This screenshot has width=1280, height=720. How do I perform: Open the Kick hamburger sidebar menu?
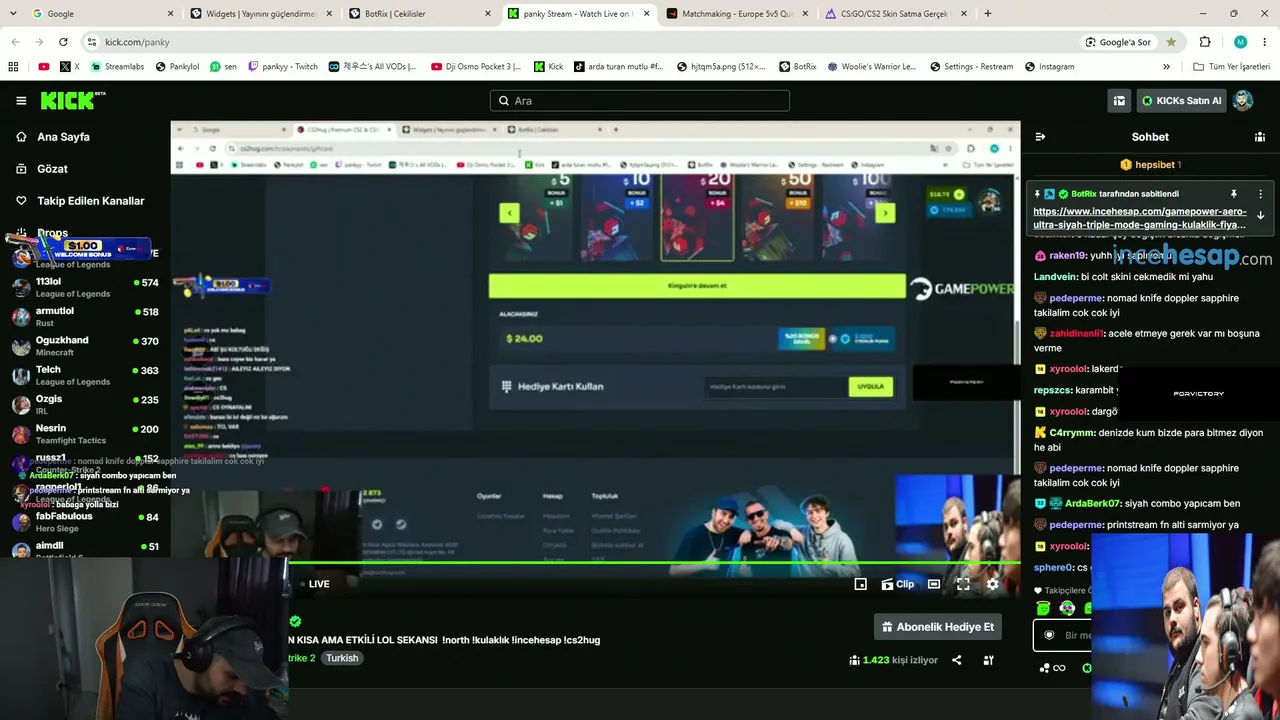(21, 100)
